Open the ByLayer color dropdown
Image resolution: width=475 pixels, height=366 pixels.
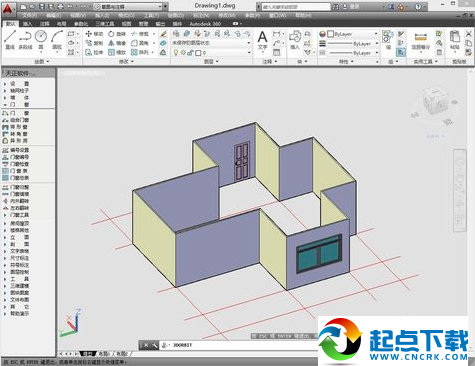click(353, 34)
